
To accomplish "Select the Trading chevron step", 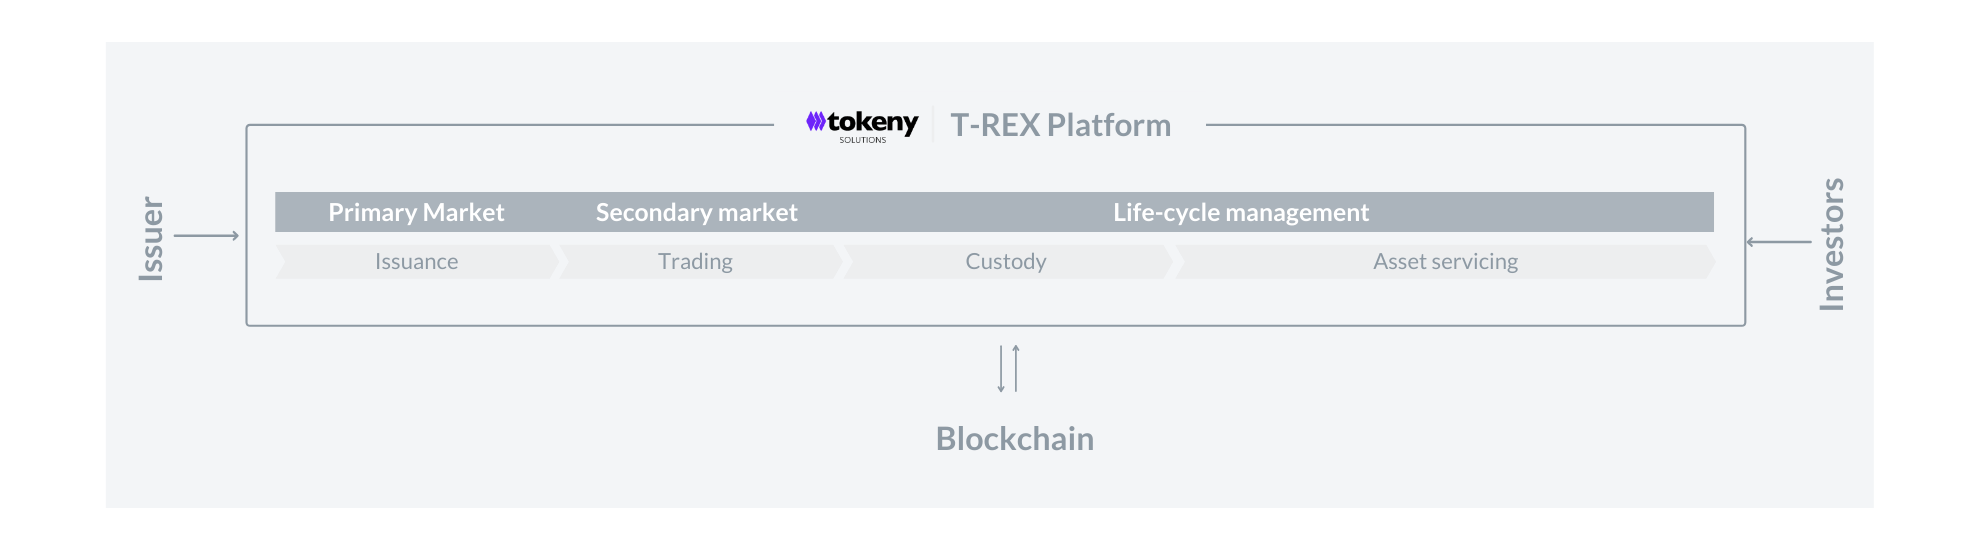I will (700, 262).
